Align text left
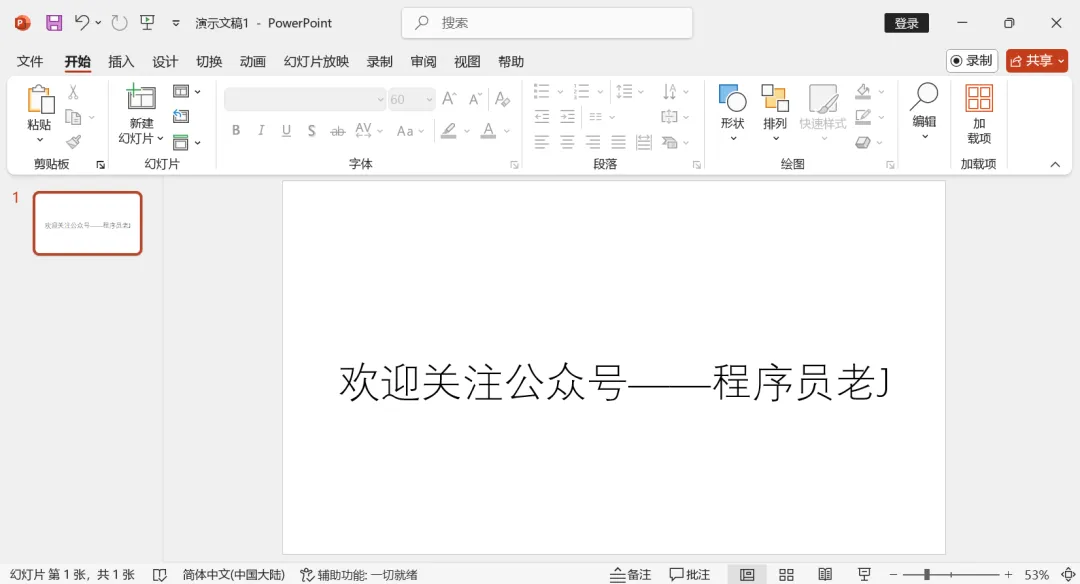The height and width of the screenshot is (584, 1080). pyautogui.click(x=542, y=143)
